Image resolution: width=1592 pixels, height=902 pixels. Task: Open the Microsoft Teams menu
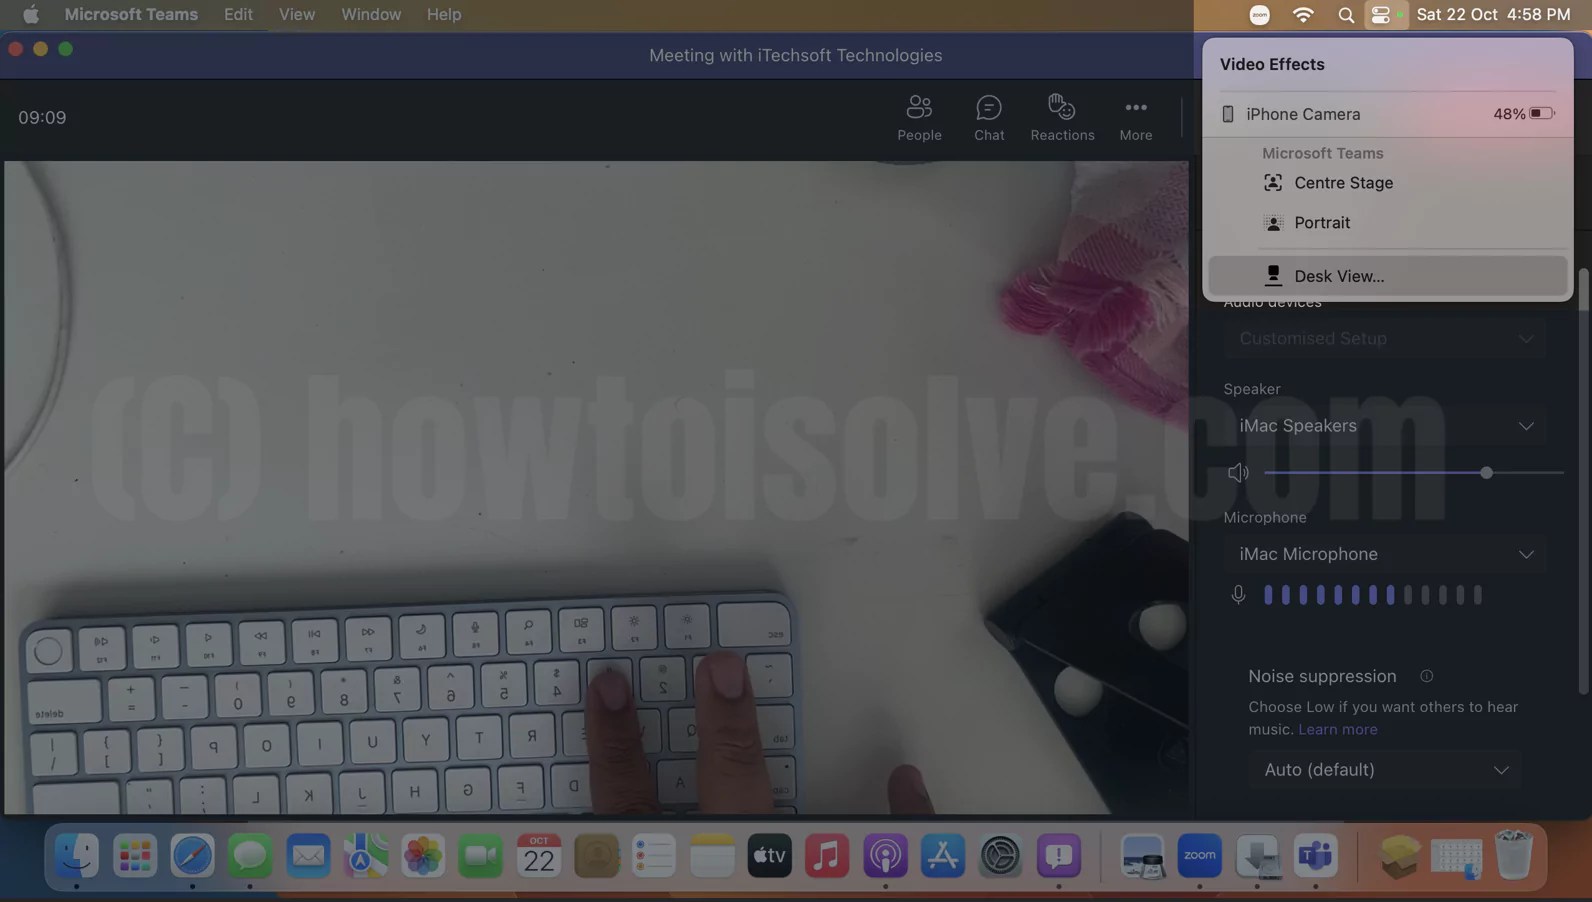click(131, 14)
